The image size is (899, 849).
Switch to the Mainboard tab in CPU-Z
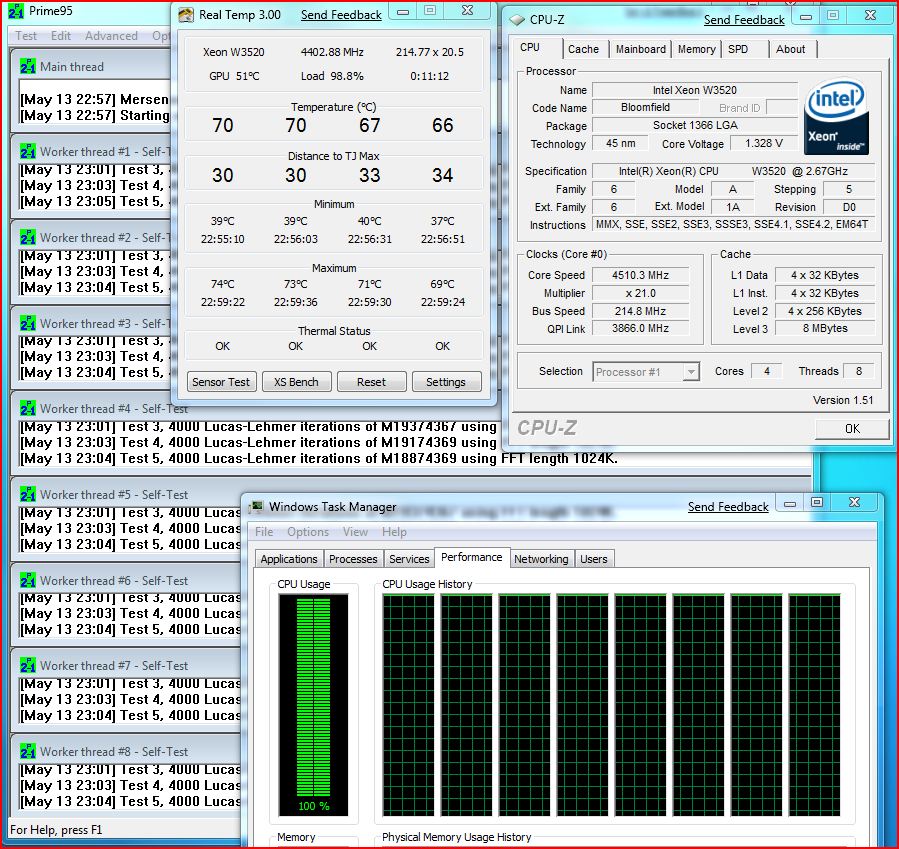[x=640, y=49]
